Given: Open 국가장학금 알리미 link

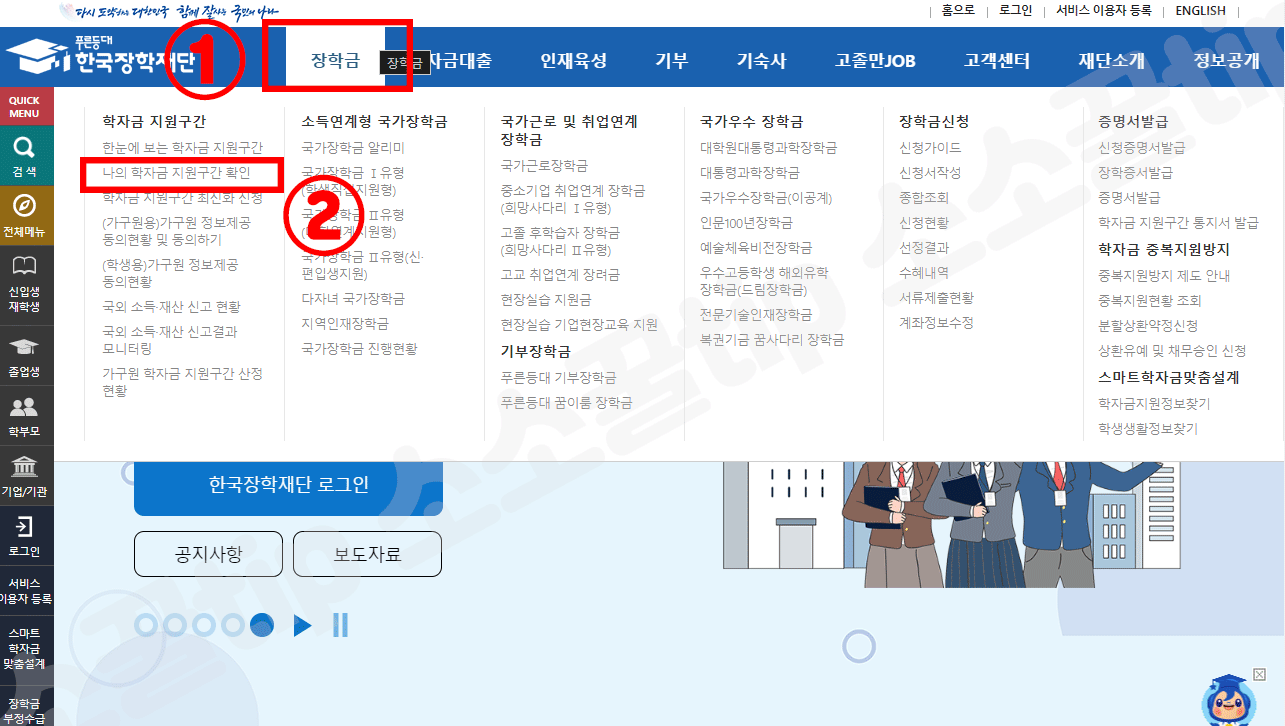Looking at the screenshot, I should (353, 147).
